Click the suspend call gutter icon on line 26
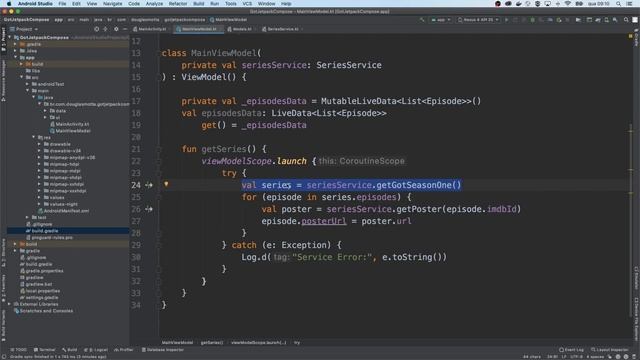640x360 pixels. [x=149, y=209]
